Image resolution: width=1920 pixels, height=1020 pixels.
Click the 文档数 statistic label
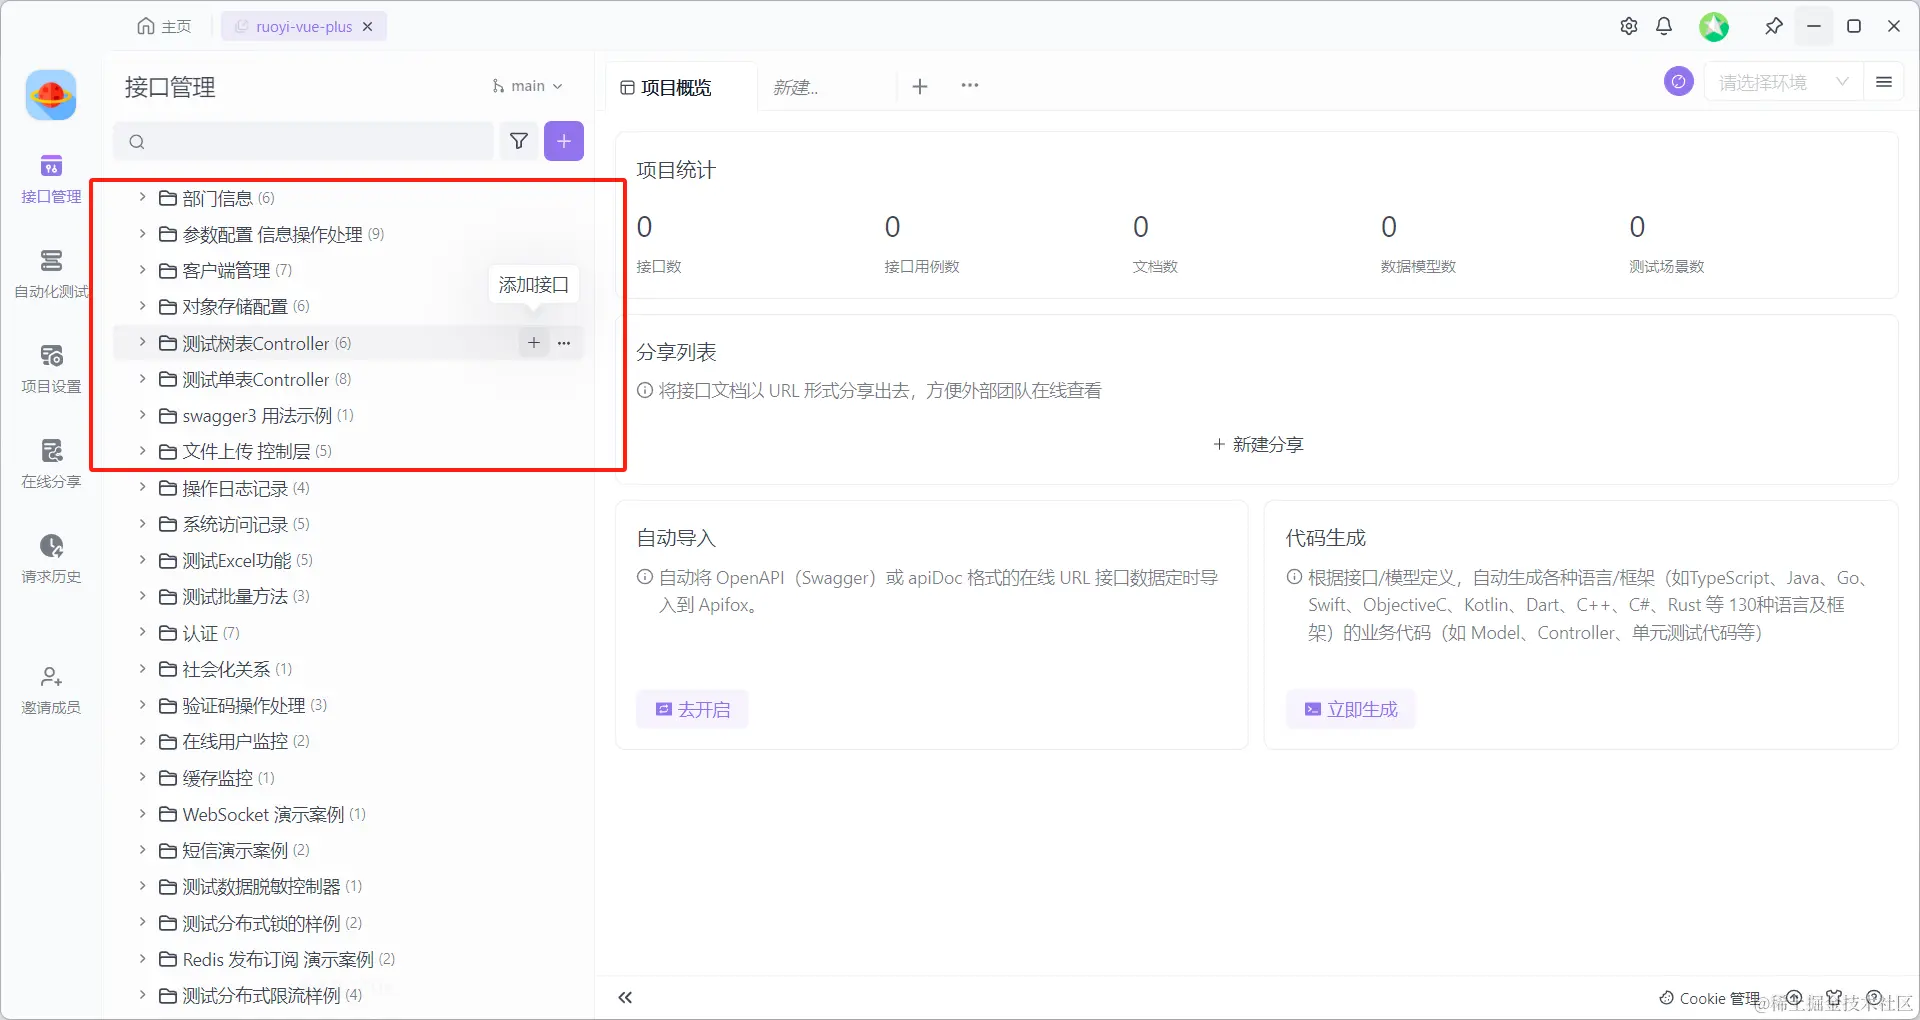(1155, 266)
